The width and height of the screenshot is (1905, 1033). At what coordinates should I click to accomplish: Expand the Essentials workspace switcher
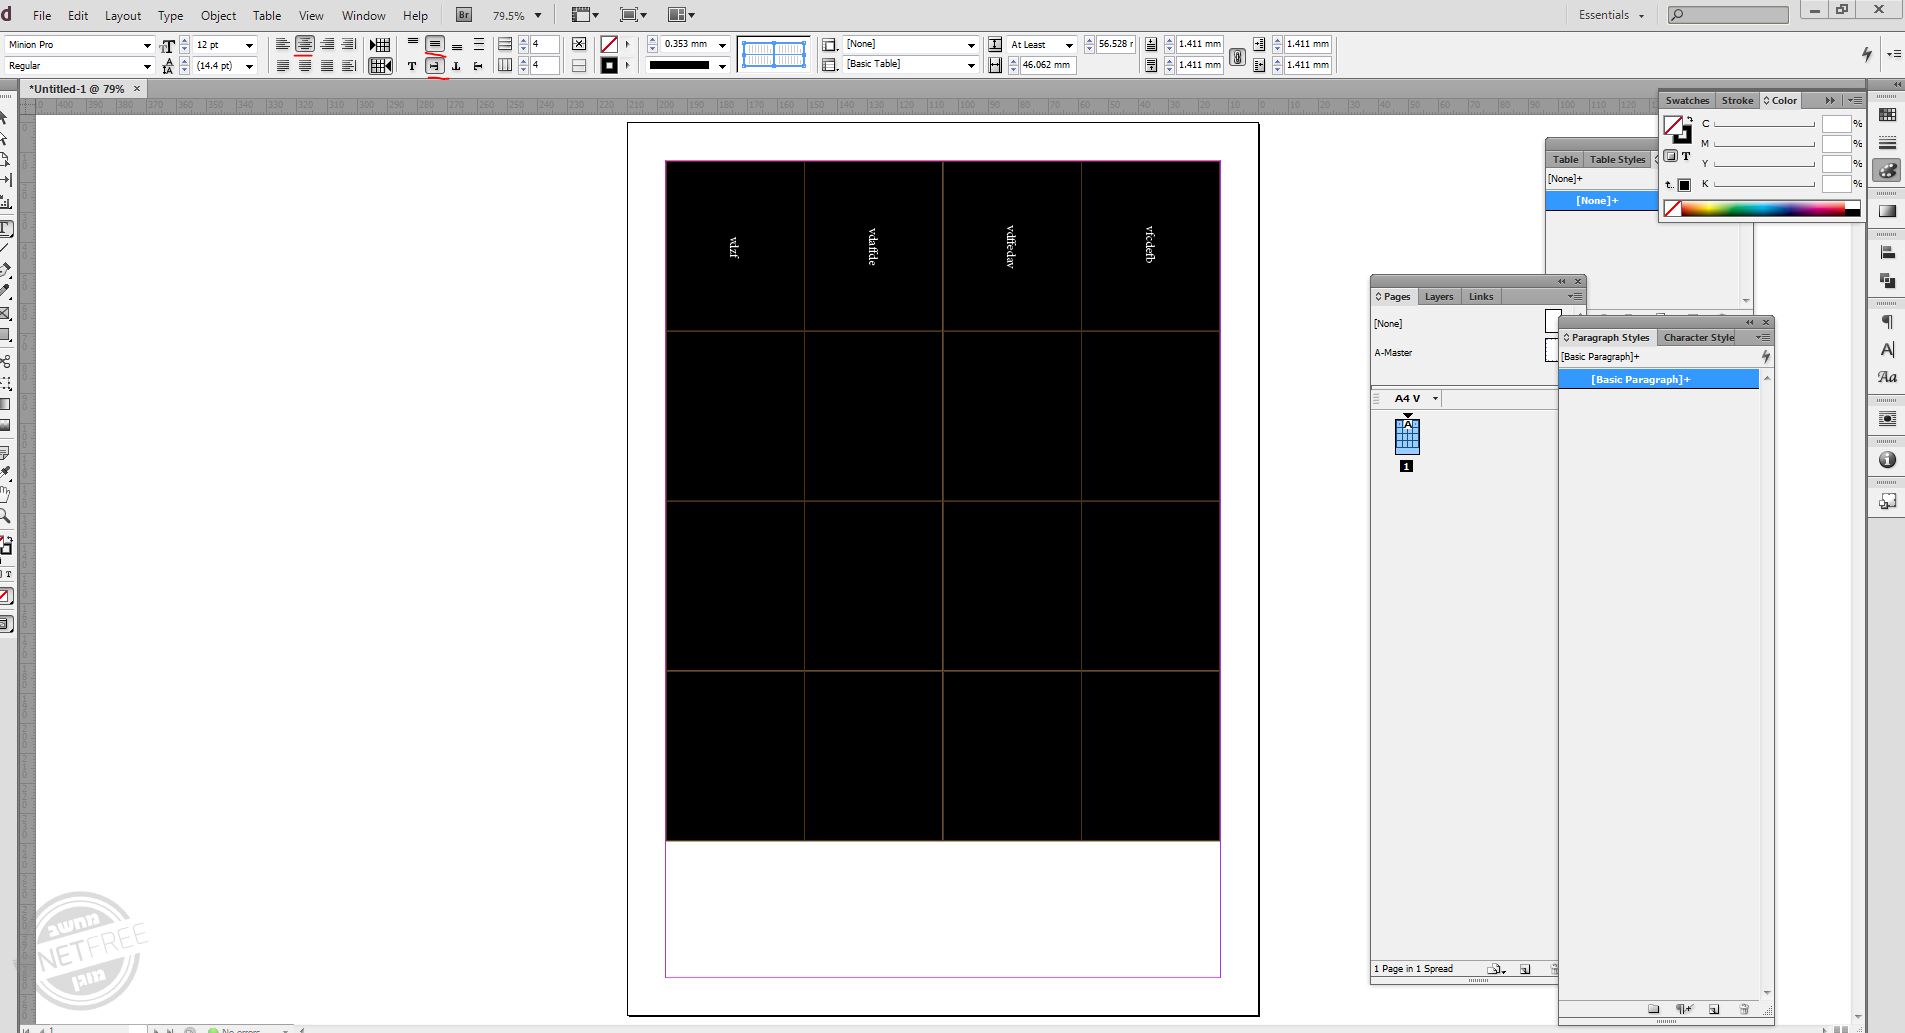coord(1611,15)
